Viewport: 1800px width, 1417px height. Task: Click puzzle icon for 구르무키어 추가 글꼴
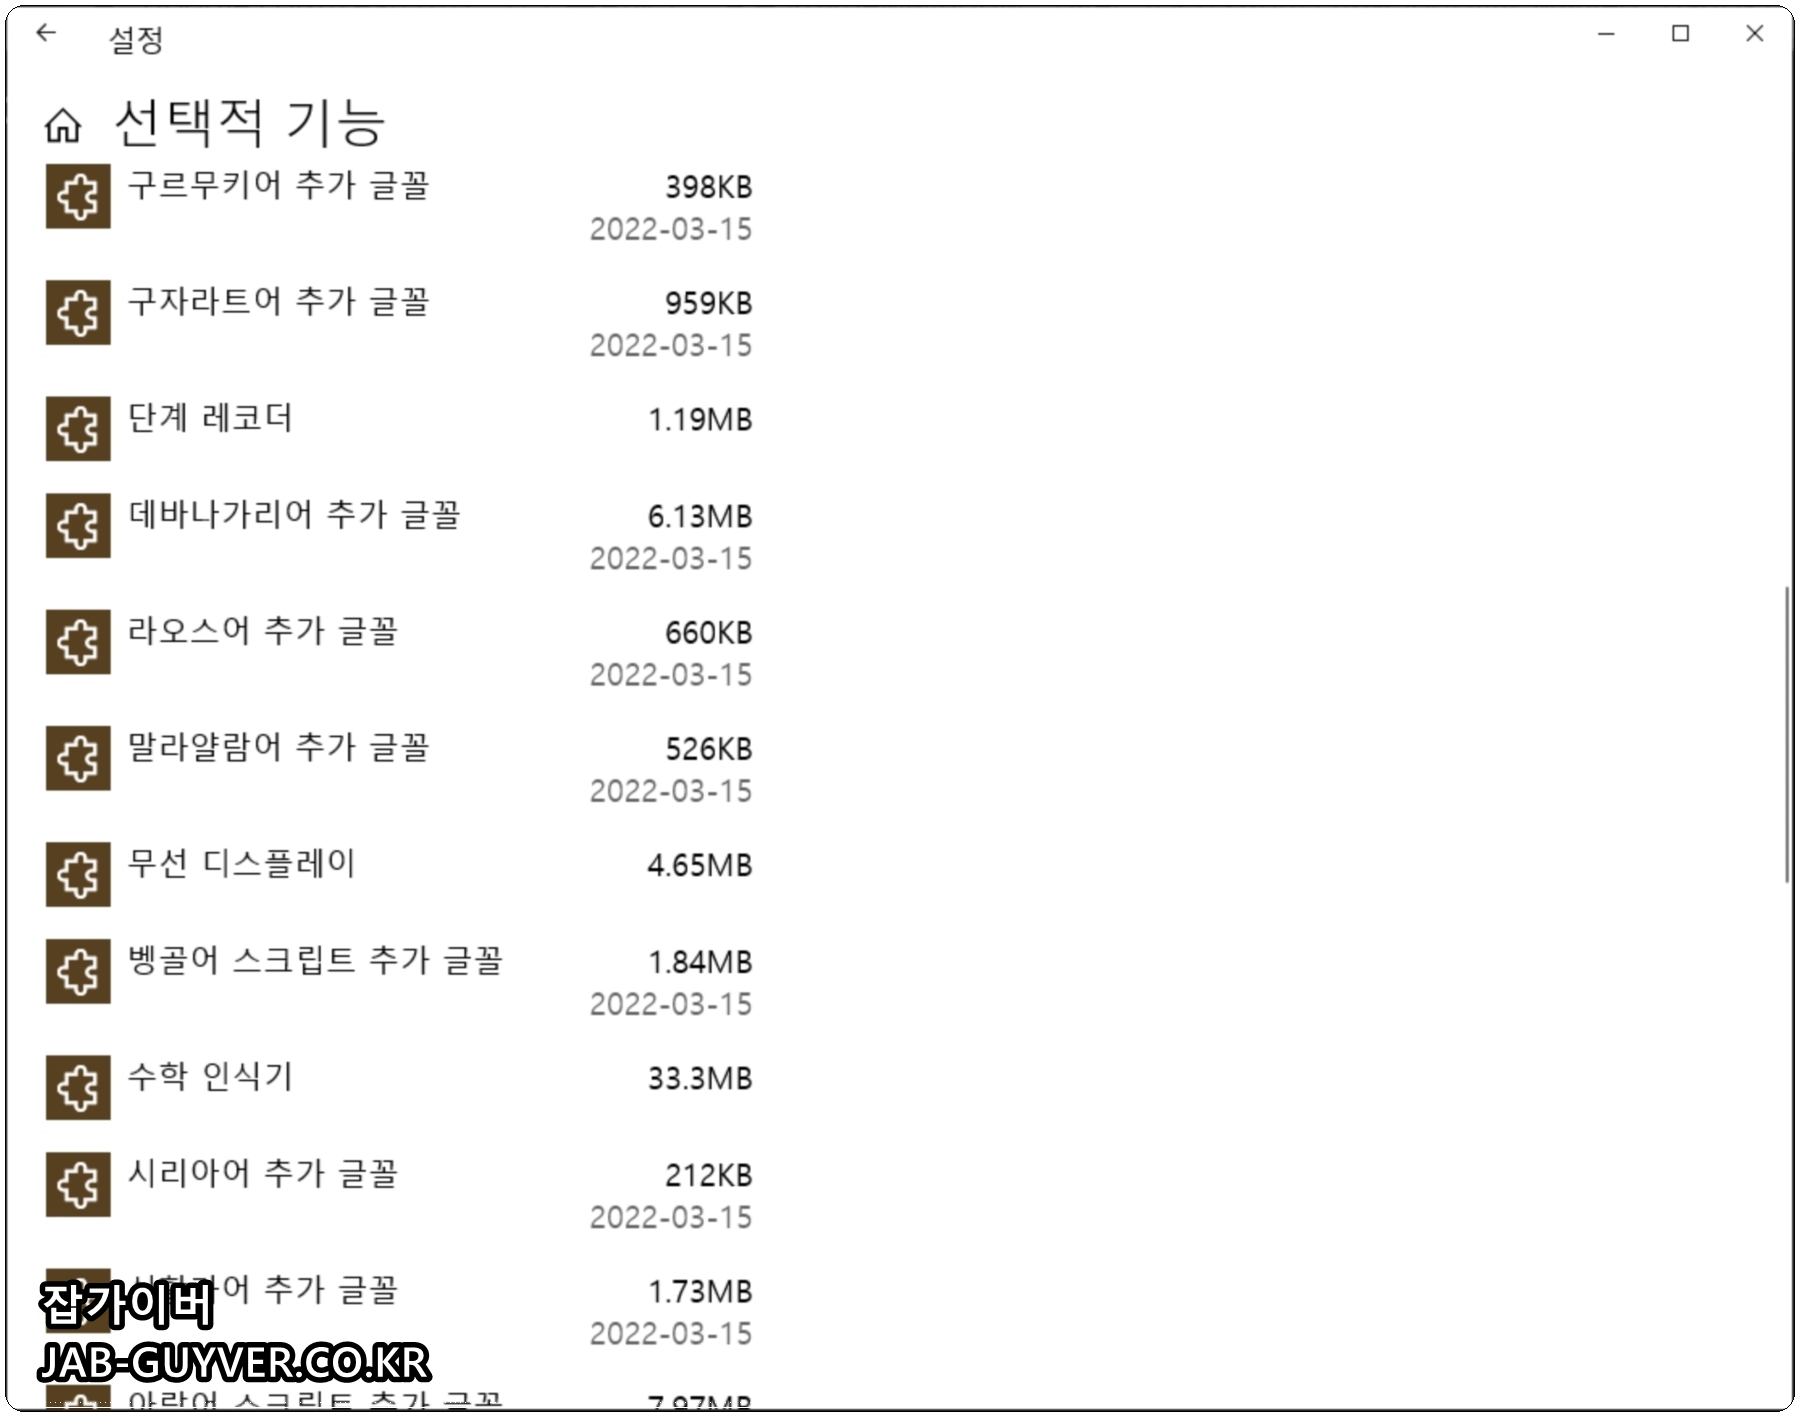[78, 196]
